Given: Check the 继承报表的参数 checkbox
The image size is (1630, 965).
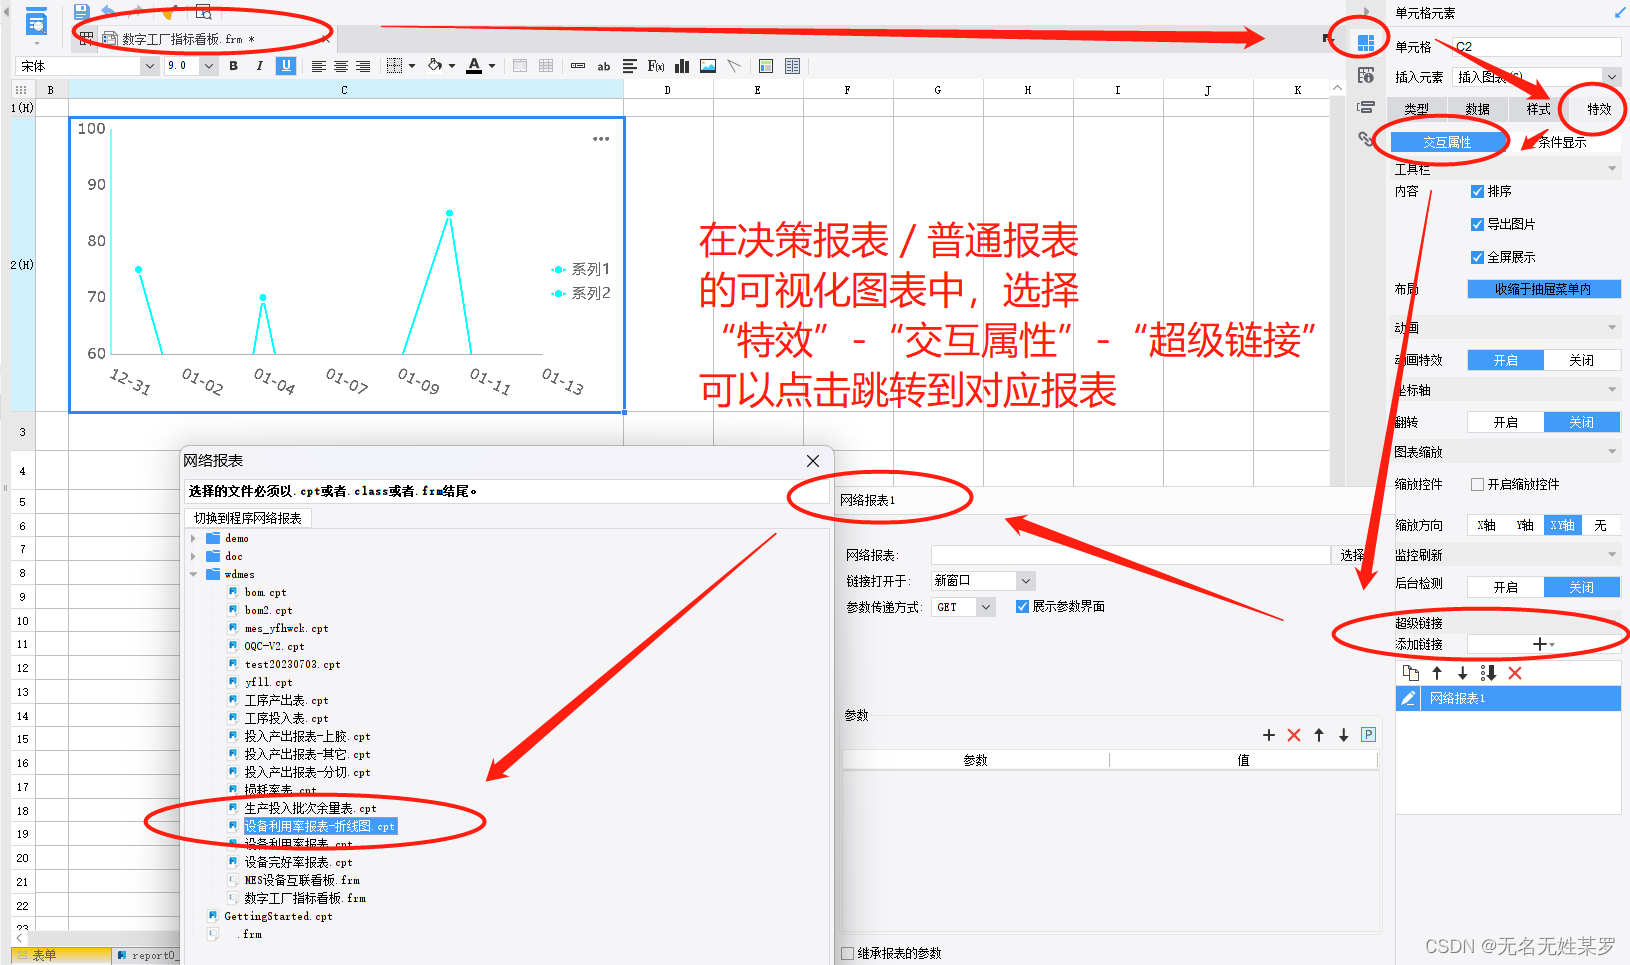Looking at the screenshot, I should point(848,953).
